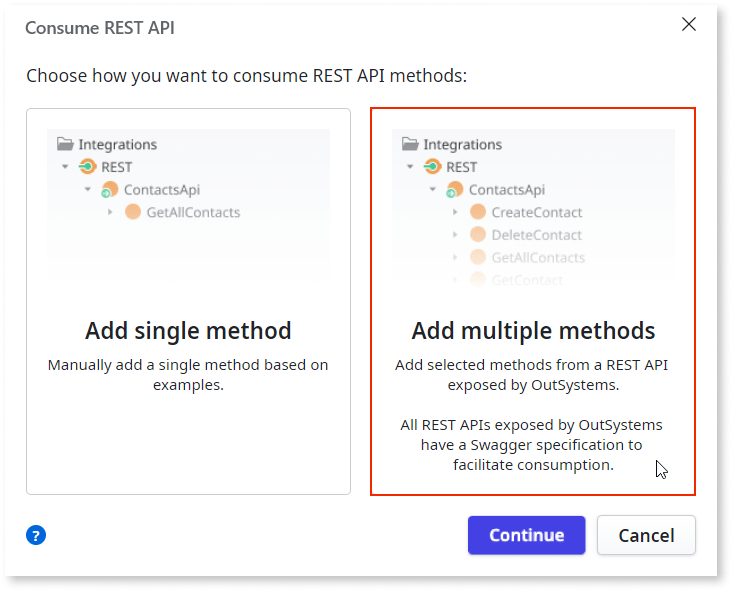Expand GetAllContacts arrow in single method preview
This screenshot has width=732, height=591.
click(x=110, y=212)
